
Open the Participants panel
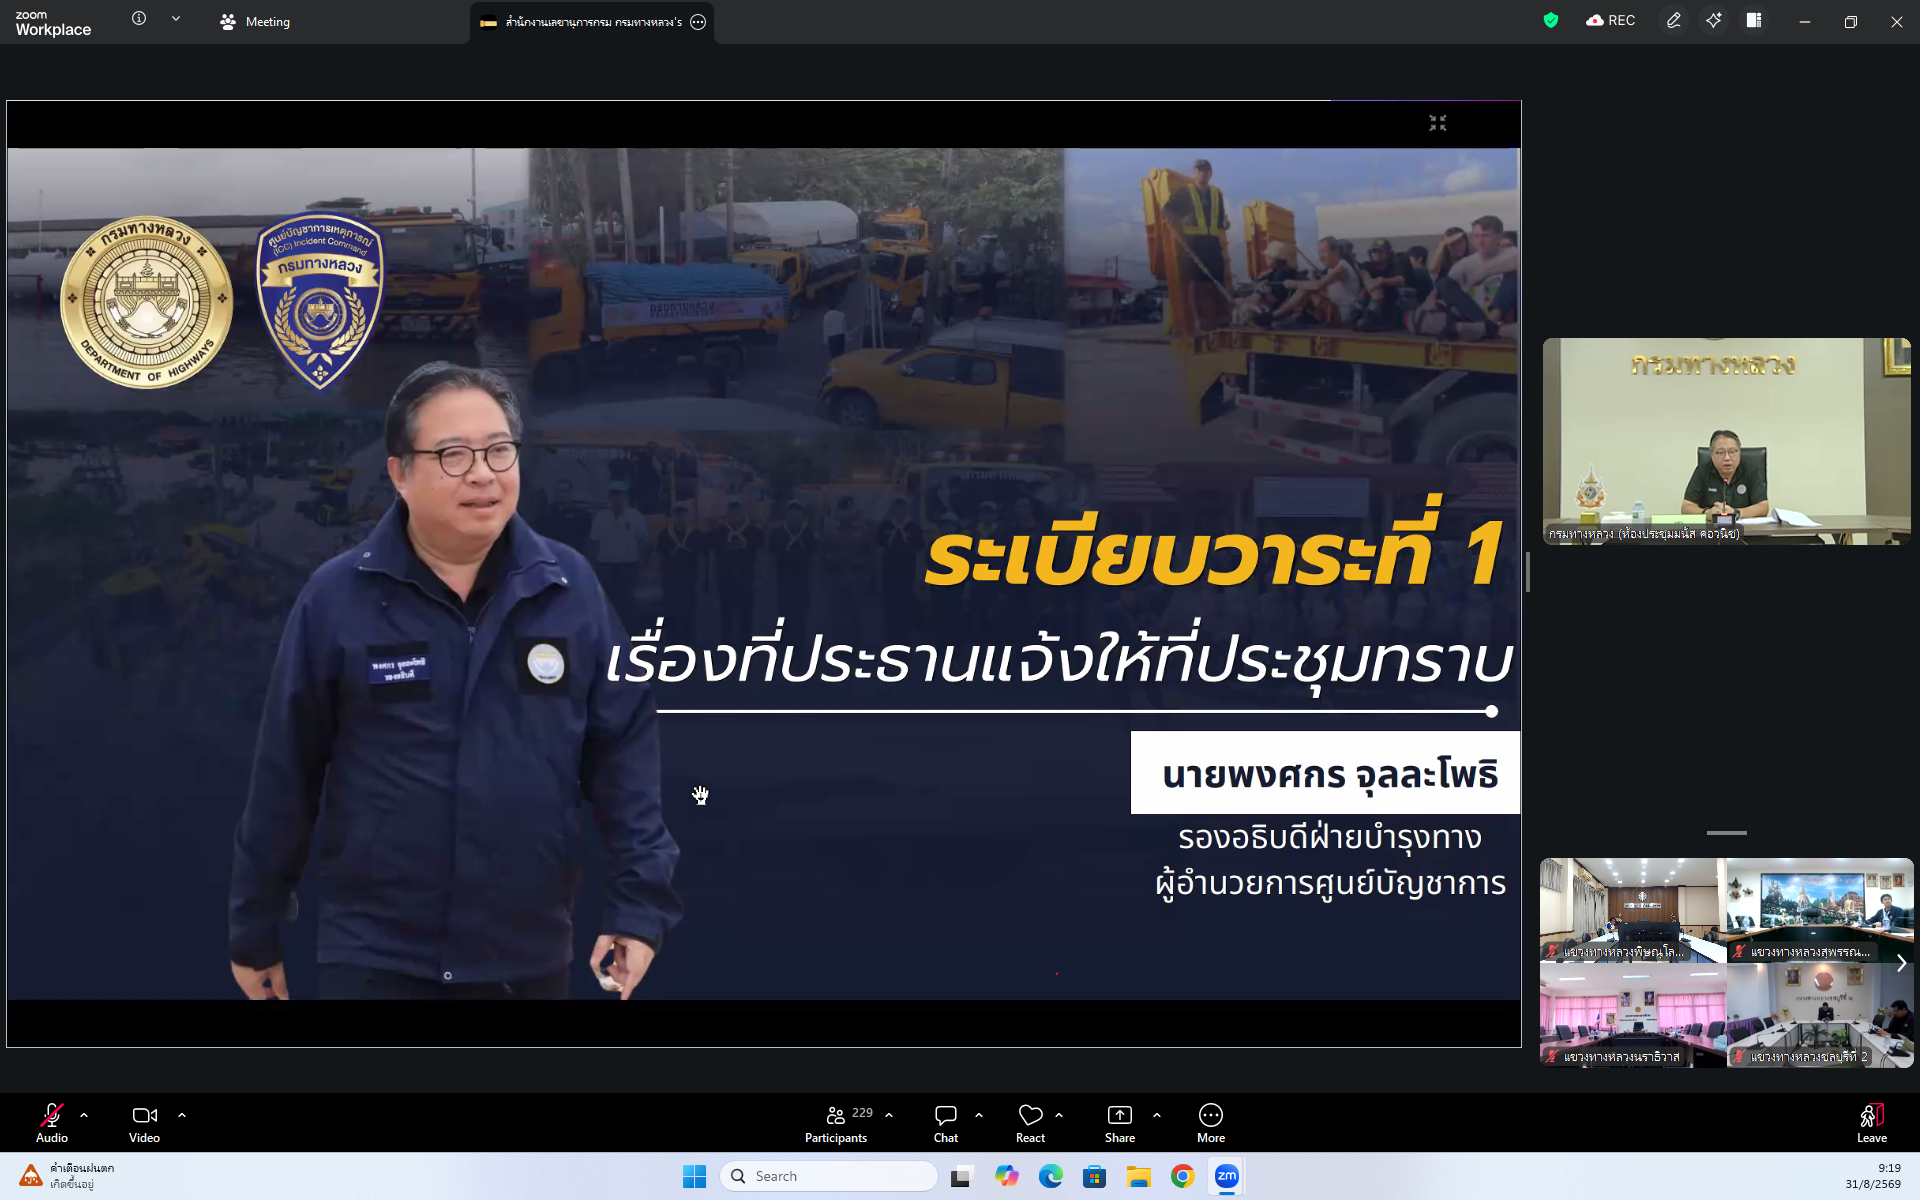(x=837, y=1122)
